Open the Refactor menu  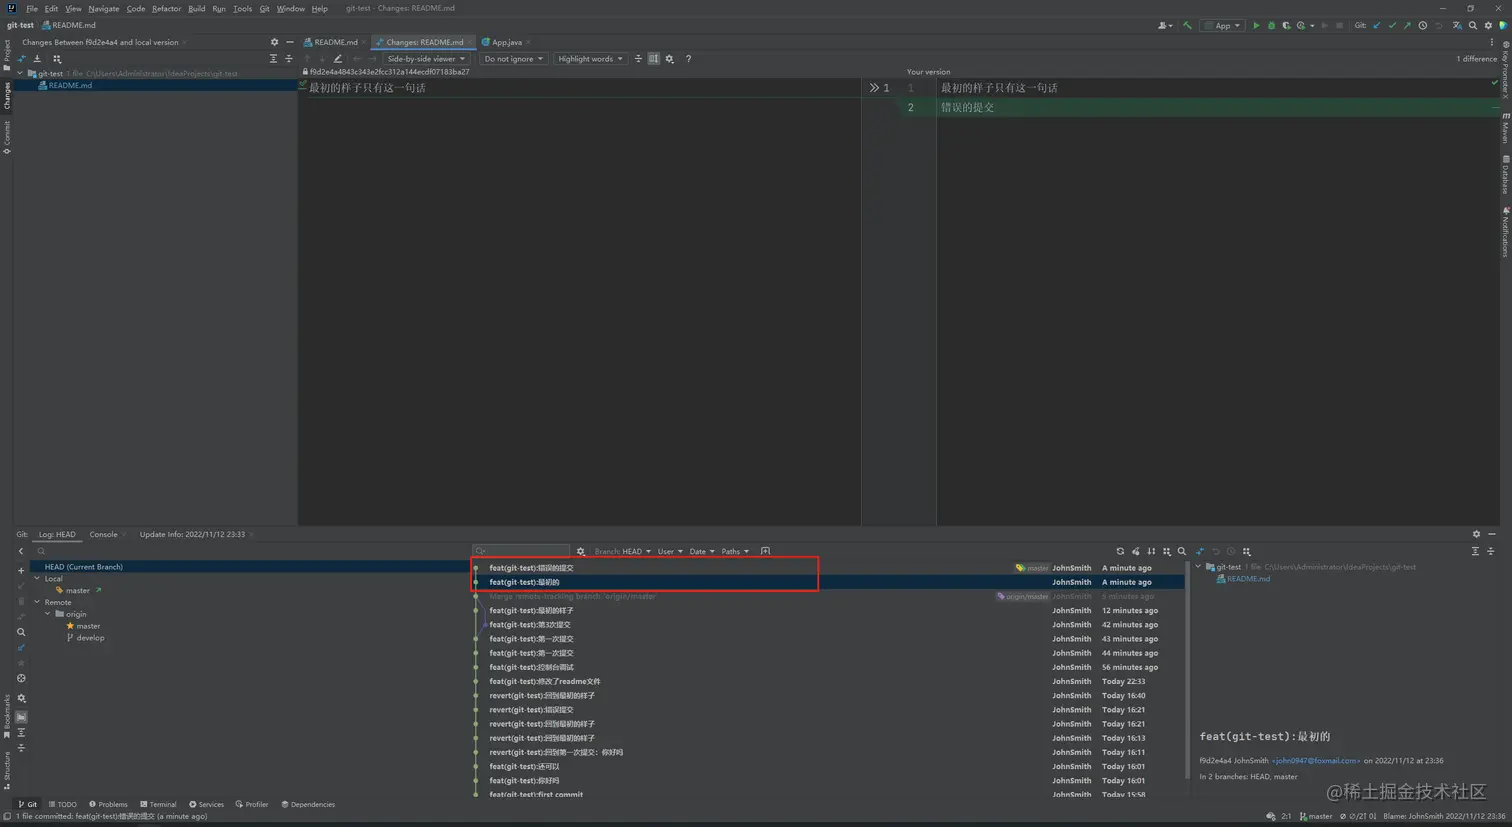coord(166,8)
